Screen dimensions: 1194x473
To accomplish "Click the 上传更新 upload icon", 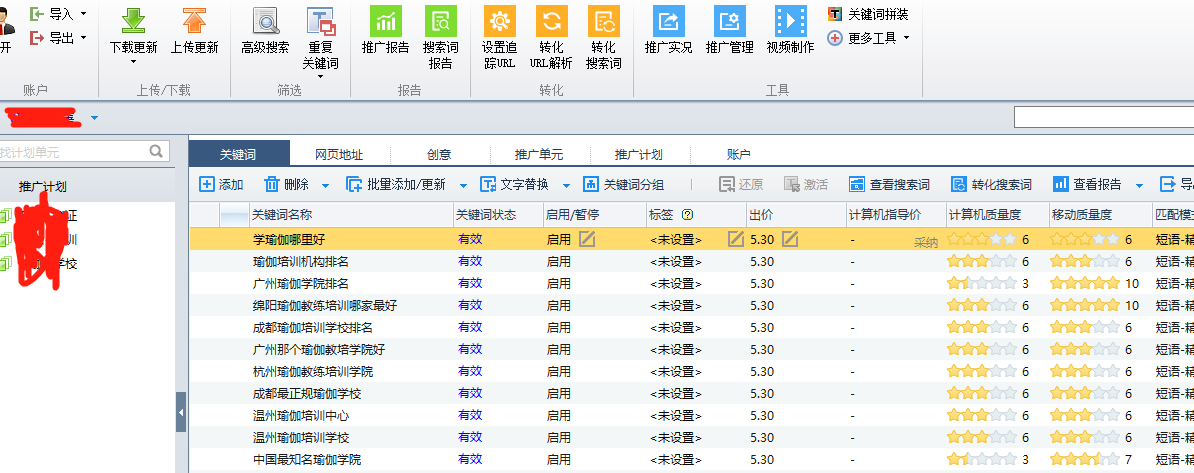I will (194, 21).
